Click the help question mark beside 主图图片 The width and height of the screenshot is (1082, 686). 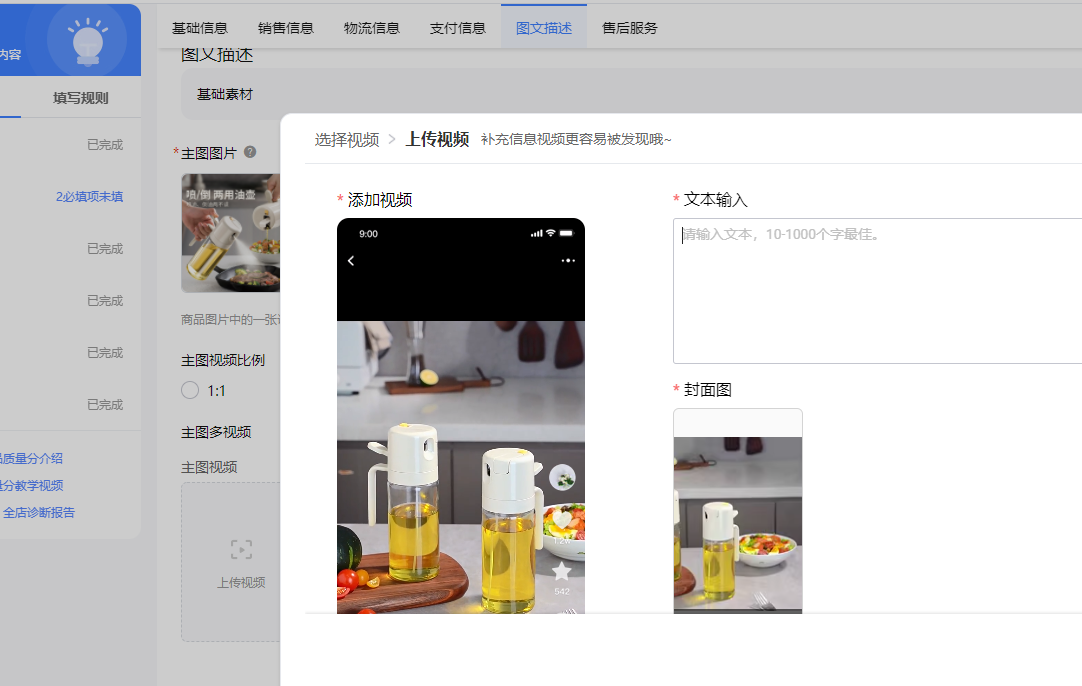[250, 152]
